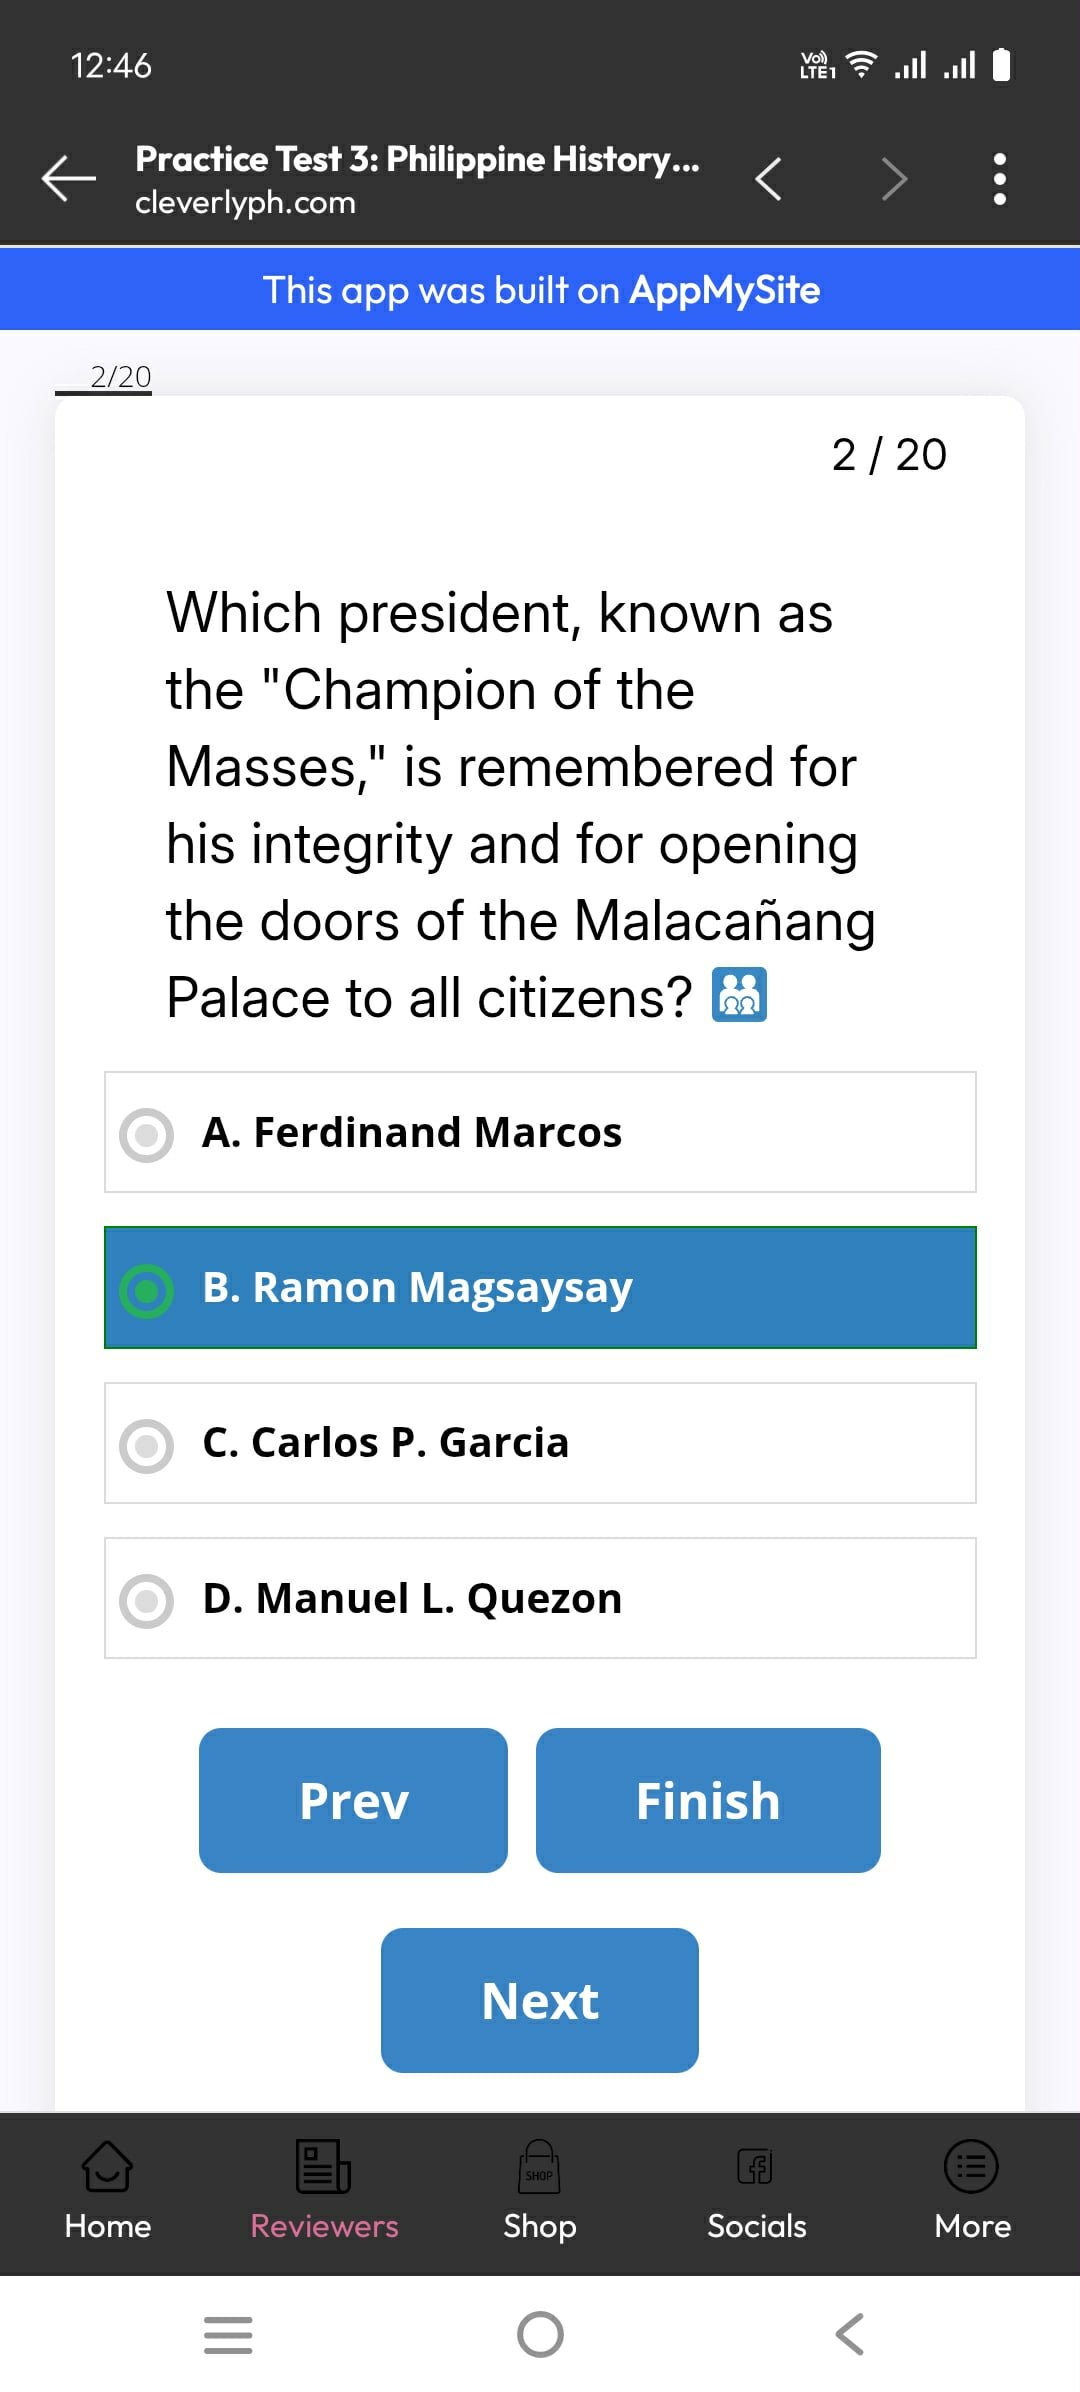Select answer C. Carlos P. Garcia
This screenshot has height=2392, width=1080.
540,1443
